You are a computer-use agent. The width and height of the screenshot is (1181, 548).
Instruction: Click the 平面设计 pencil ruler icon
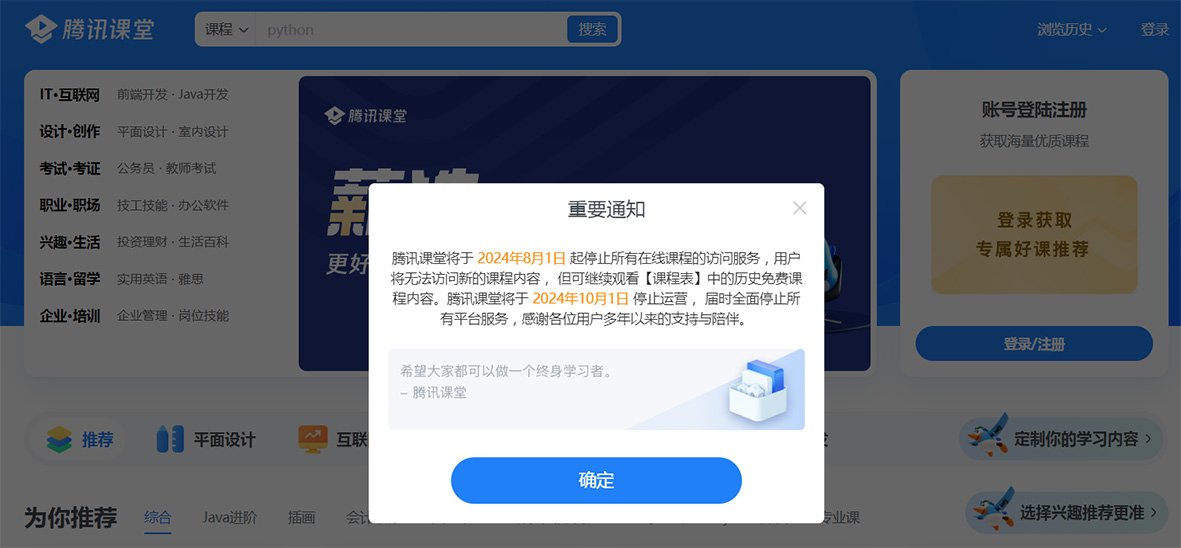click(x=170, y=439)
